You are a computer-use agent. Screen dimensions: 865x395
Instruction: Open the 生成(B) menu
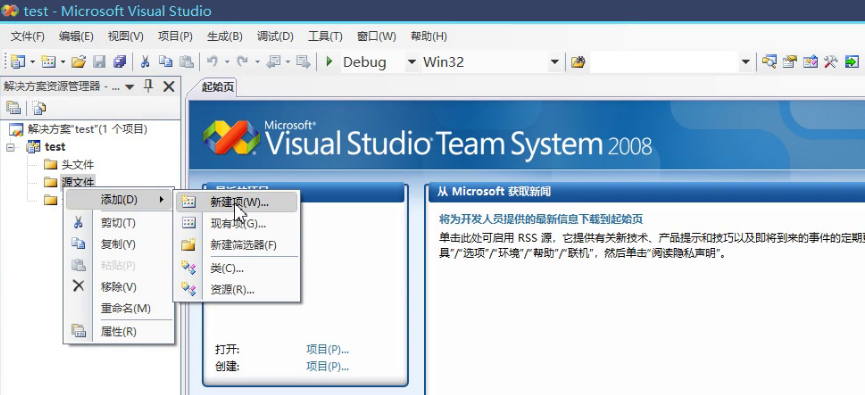[225, 36]
